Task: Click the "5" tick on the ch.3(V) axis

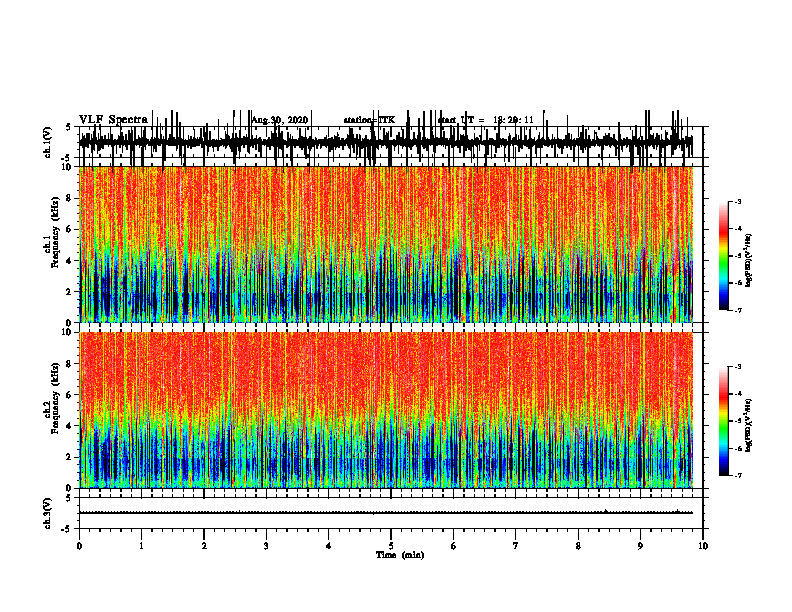Action: point(68,498)
